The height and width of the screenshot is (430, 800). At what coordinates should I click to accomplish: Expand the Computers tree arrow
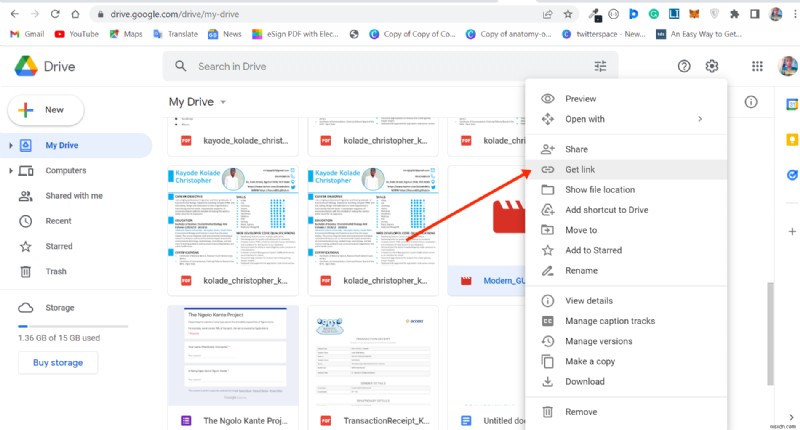point(10,170)
